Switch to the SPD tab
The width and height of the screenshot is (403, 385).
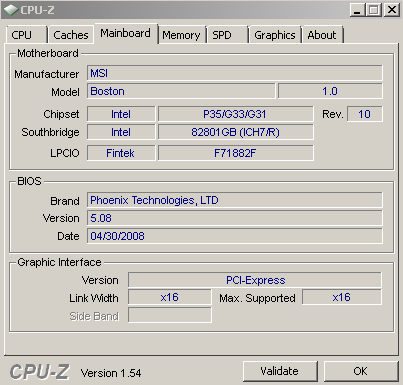coord(228,35)
